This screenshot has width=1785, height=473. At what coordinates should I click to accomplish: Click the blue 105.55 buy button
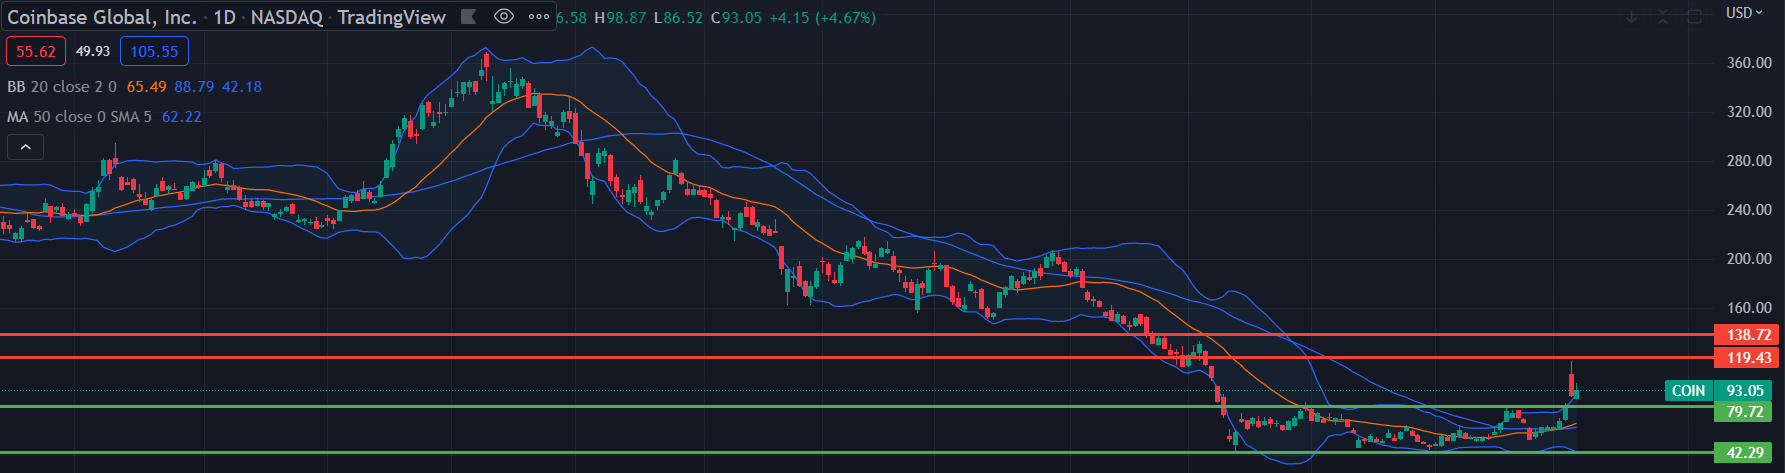154,52
